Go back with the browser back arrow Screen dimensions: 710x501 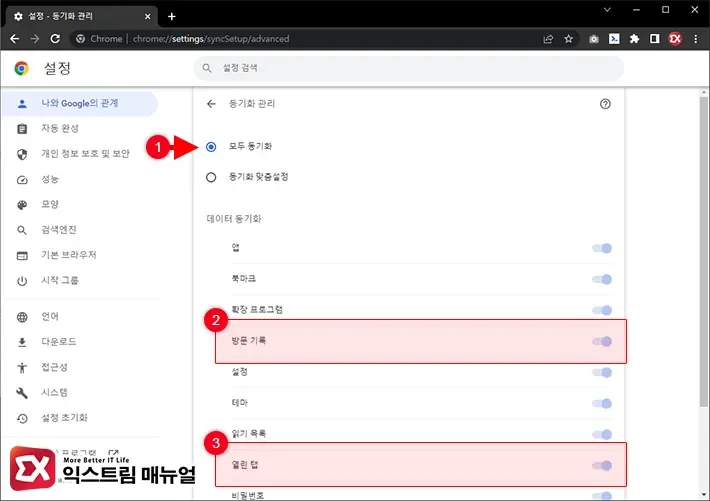14,39
